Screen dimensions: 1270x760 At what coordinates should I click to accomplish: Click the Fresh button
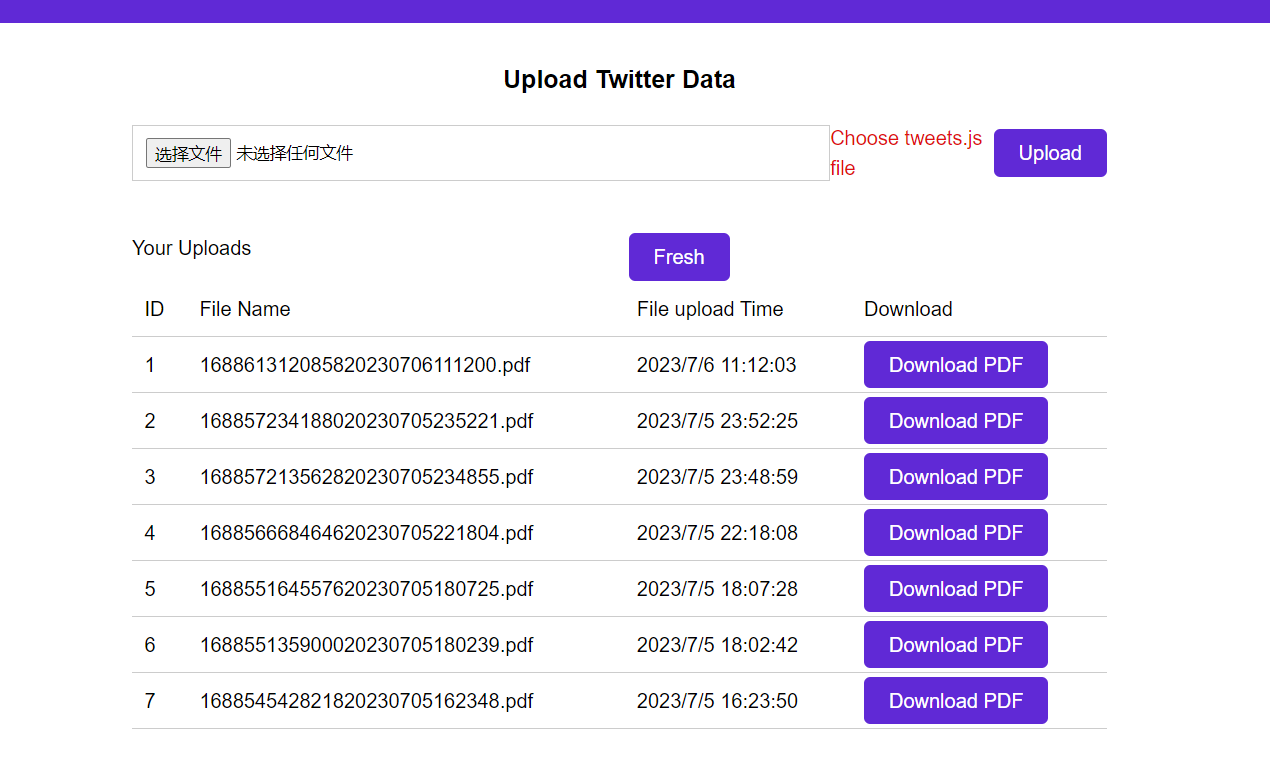(x=679, y=257)
